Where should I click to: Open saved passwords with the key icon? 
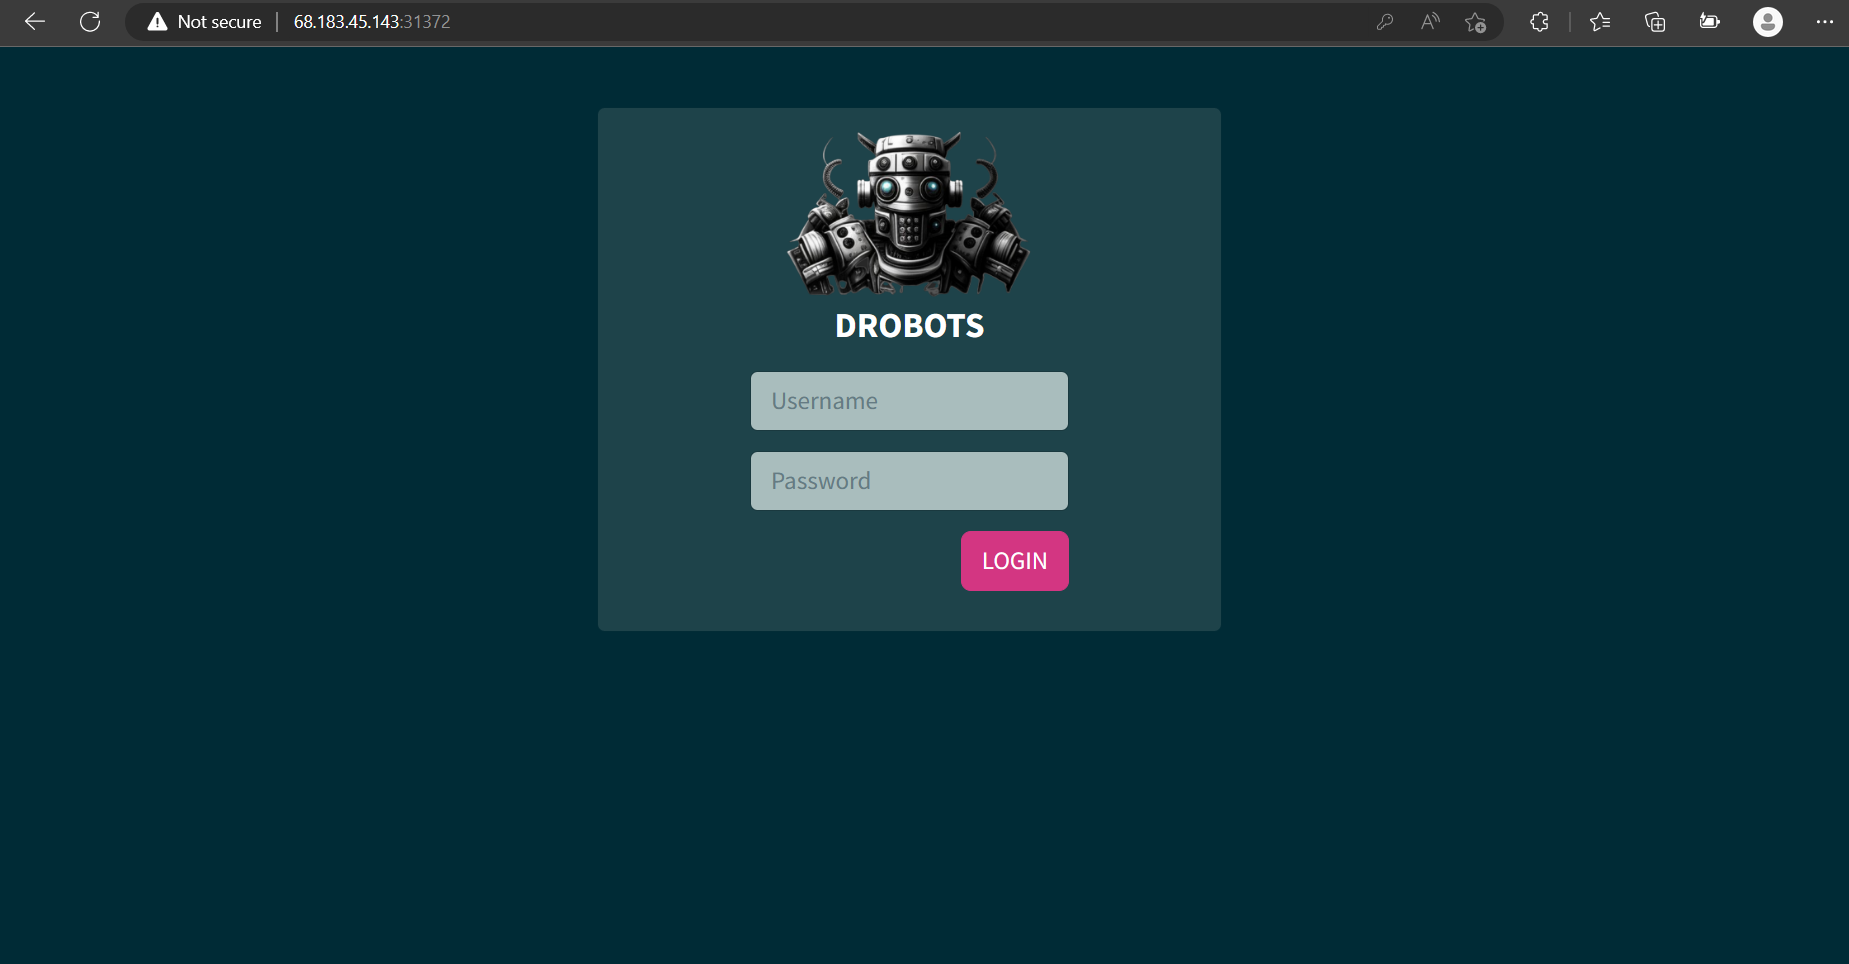(1386, 21)
